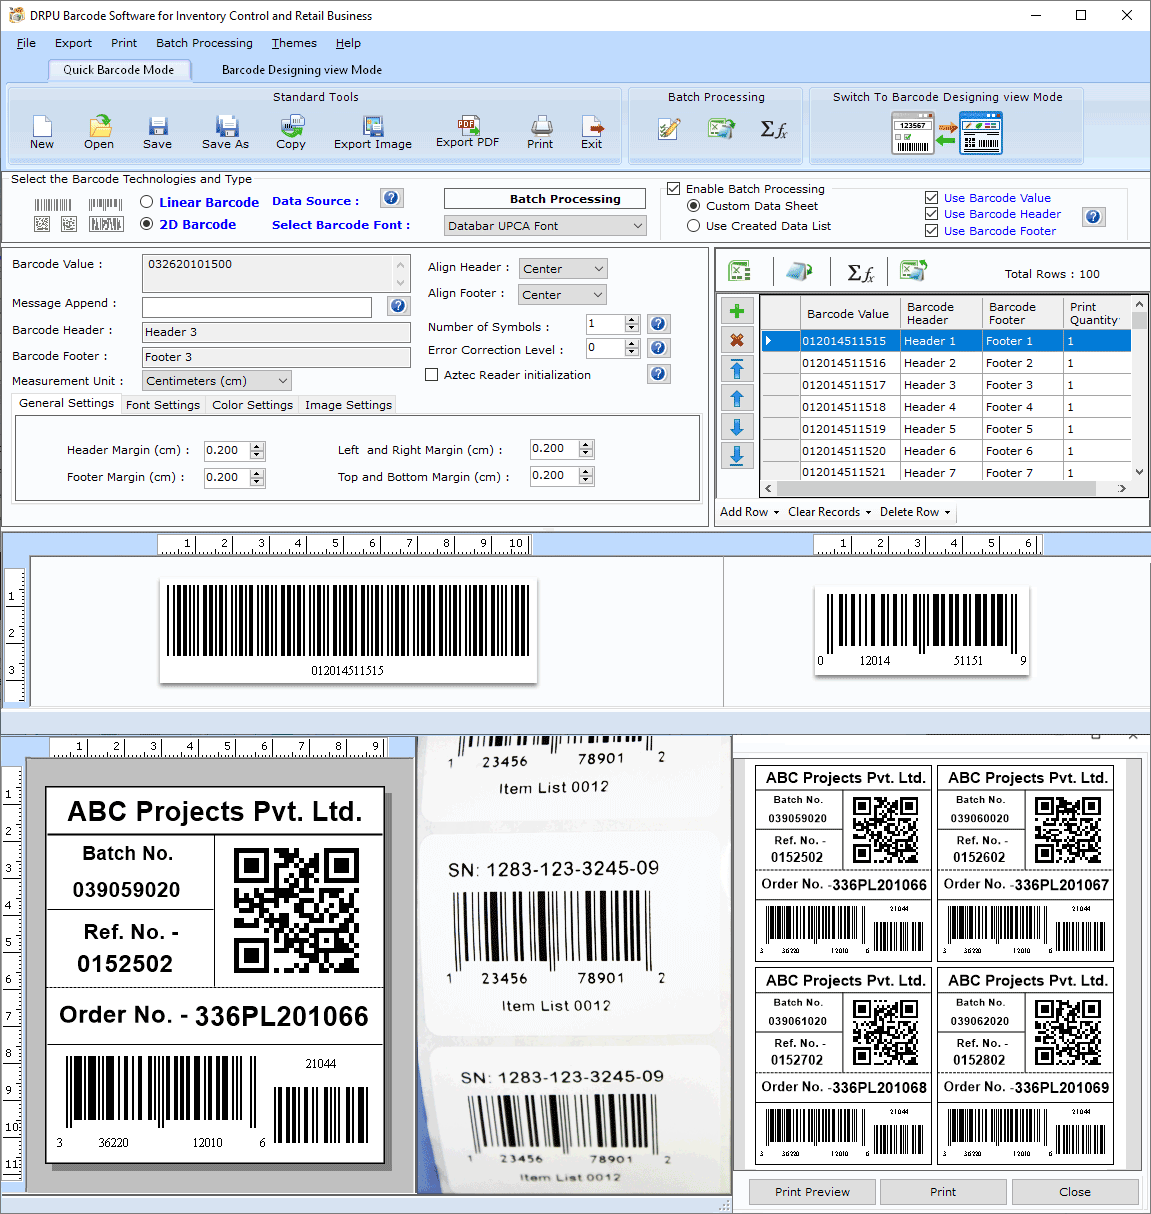This screenshot has height=1214, width=1151.
Task: Switch to the Color Settings tab
Action: (x=252, y=405)
